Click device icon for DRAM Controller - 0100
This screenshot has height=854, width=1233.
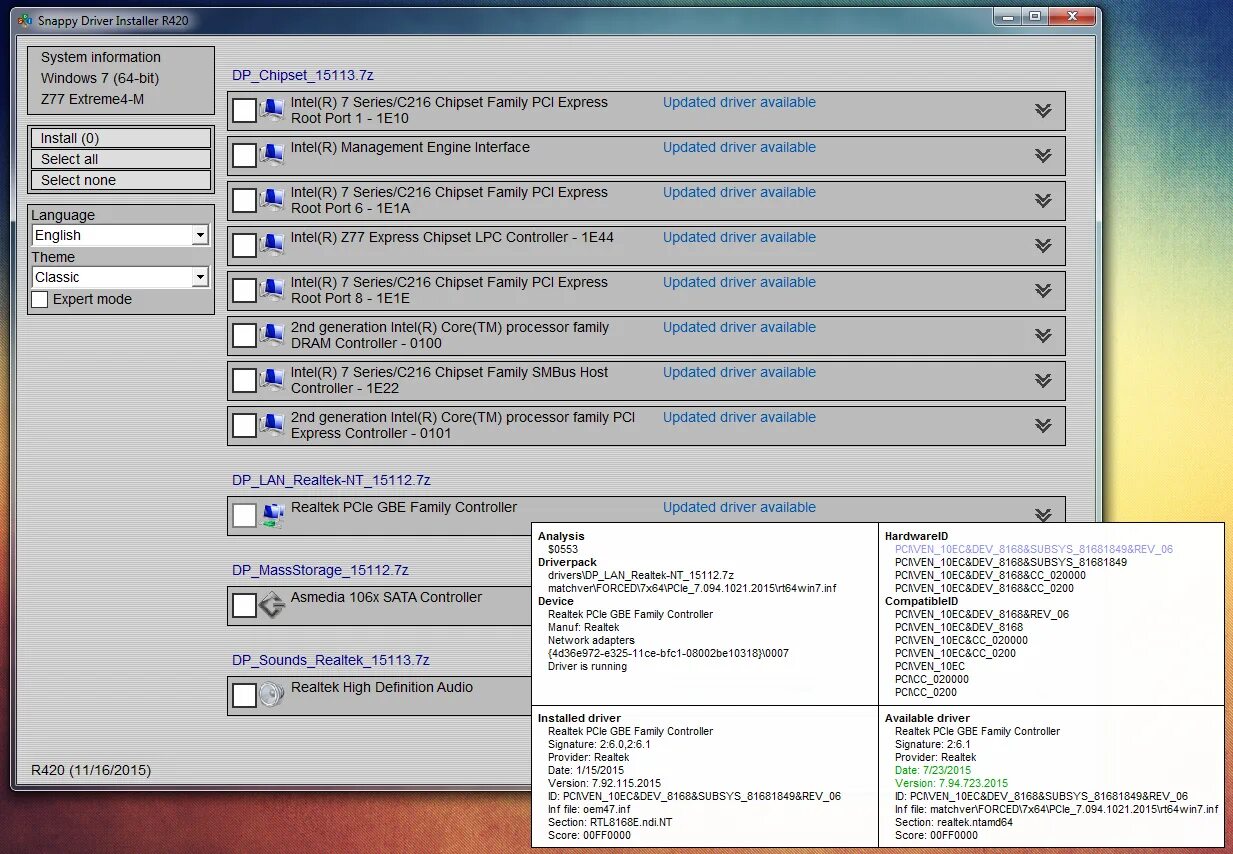click(x=272, y=335)
